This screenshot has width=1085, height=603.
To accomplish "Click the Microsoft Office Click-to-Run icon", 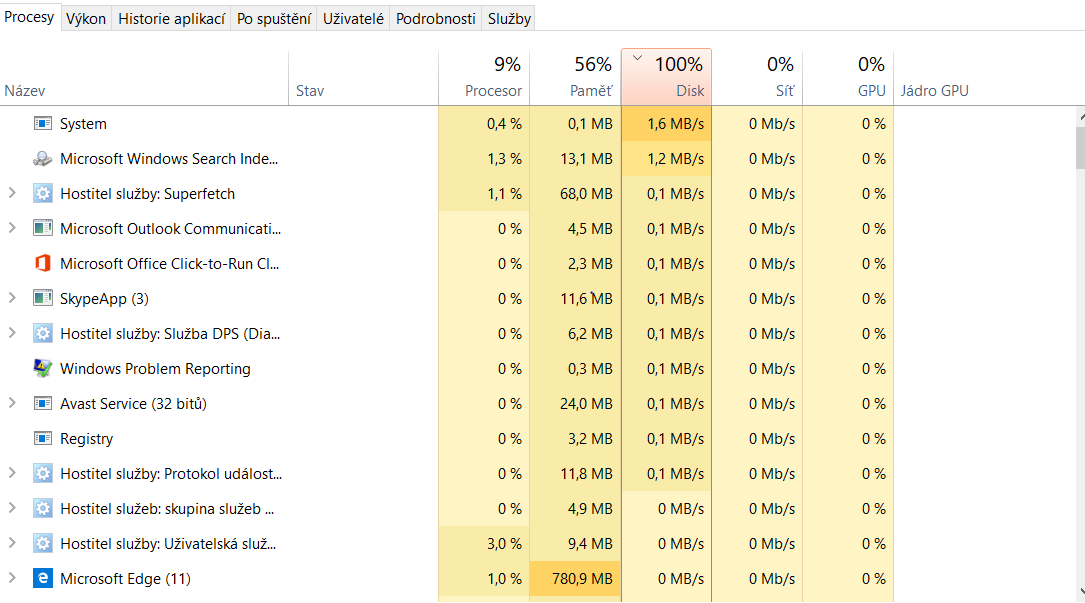I will click(42, 264).
